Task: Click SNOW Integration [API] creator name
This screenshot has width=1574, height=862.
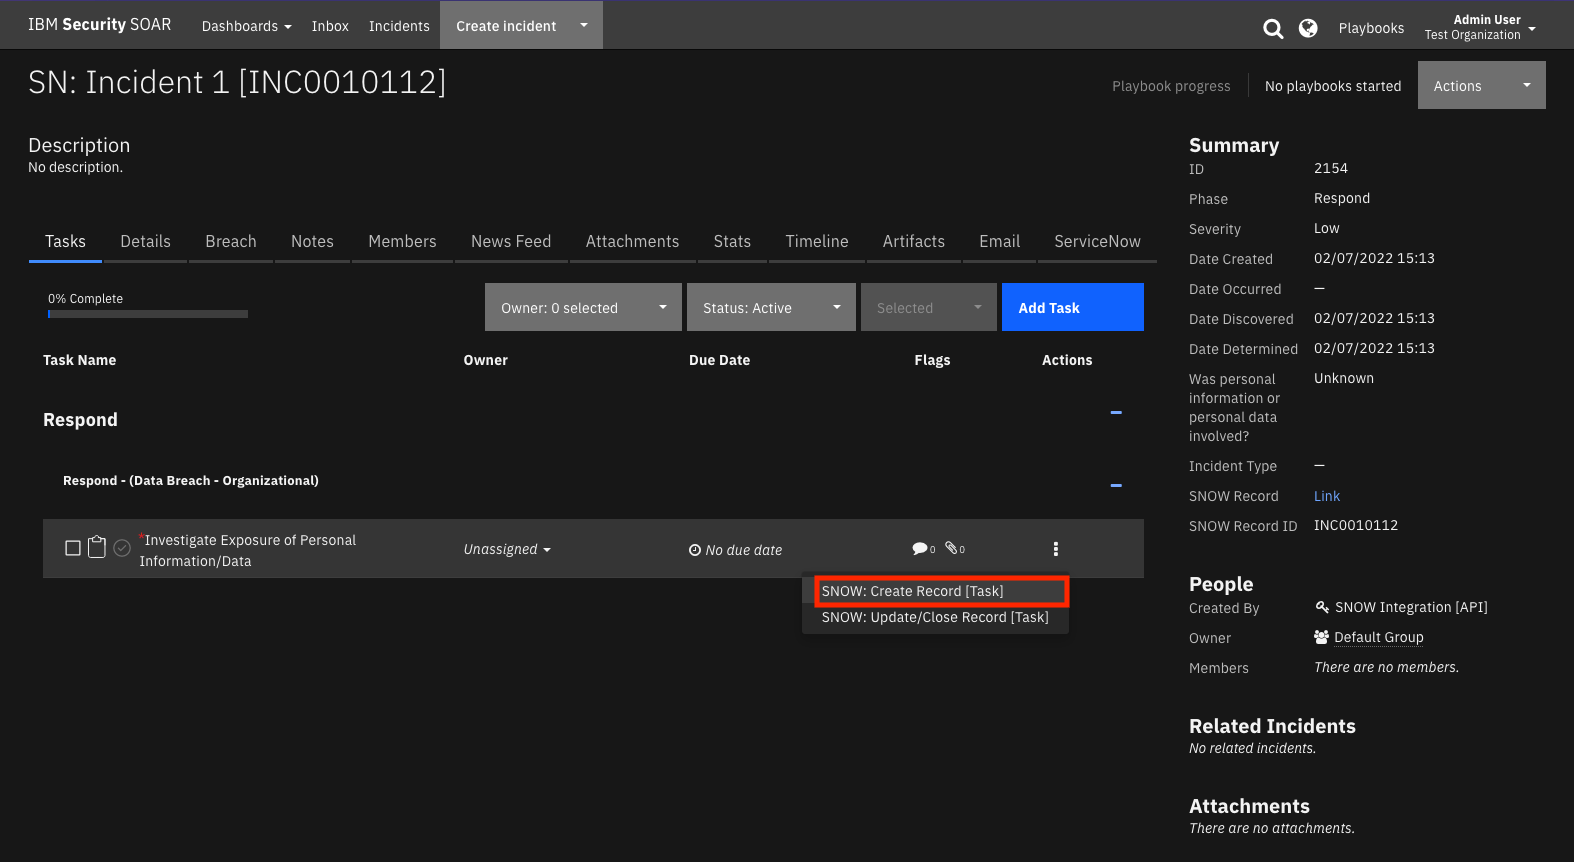Action: pos(1411,607)
